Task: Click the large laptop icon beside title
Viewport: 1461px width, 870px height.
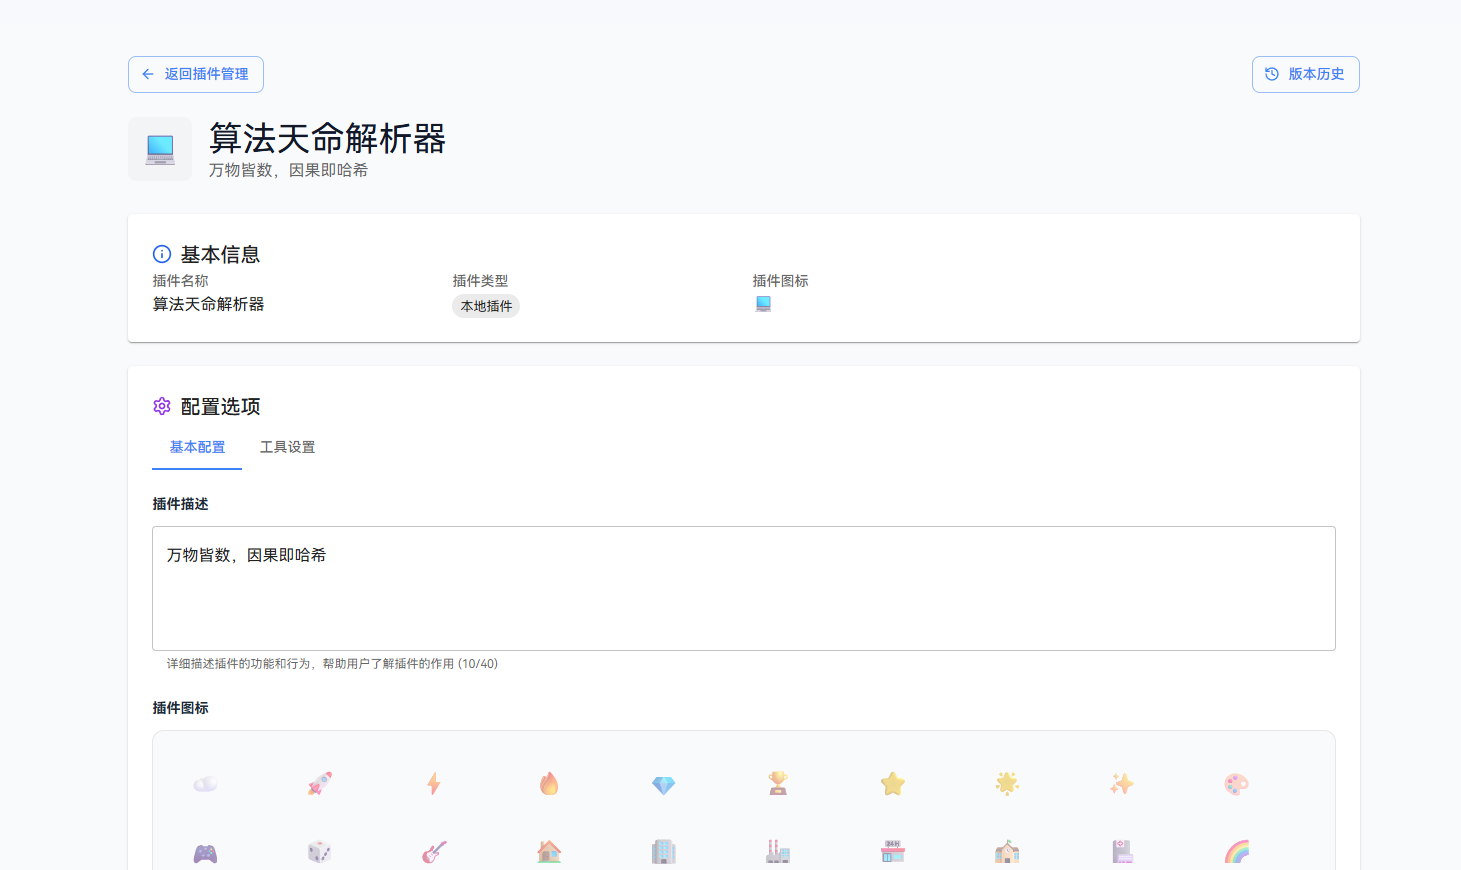Action: [160, 150]
